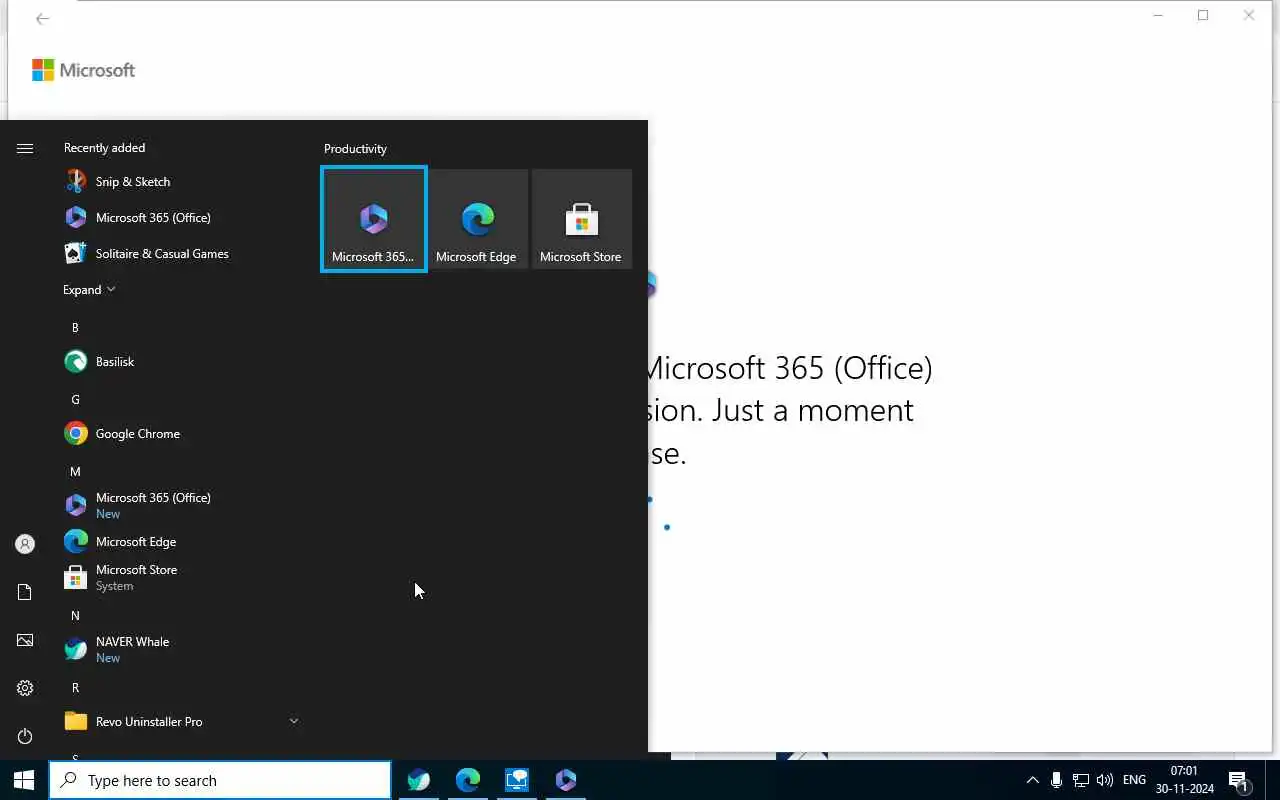Open the user account icon
Viewport: 1280px width, 800px height.
pos(25,544)
